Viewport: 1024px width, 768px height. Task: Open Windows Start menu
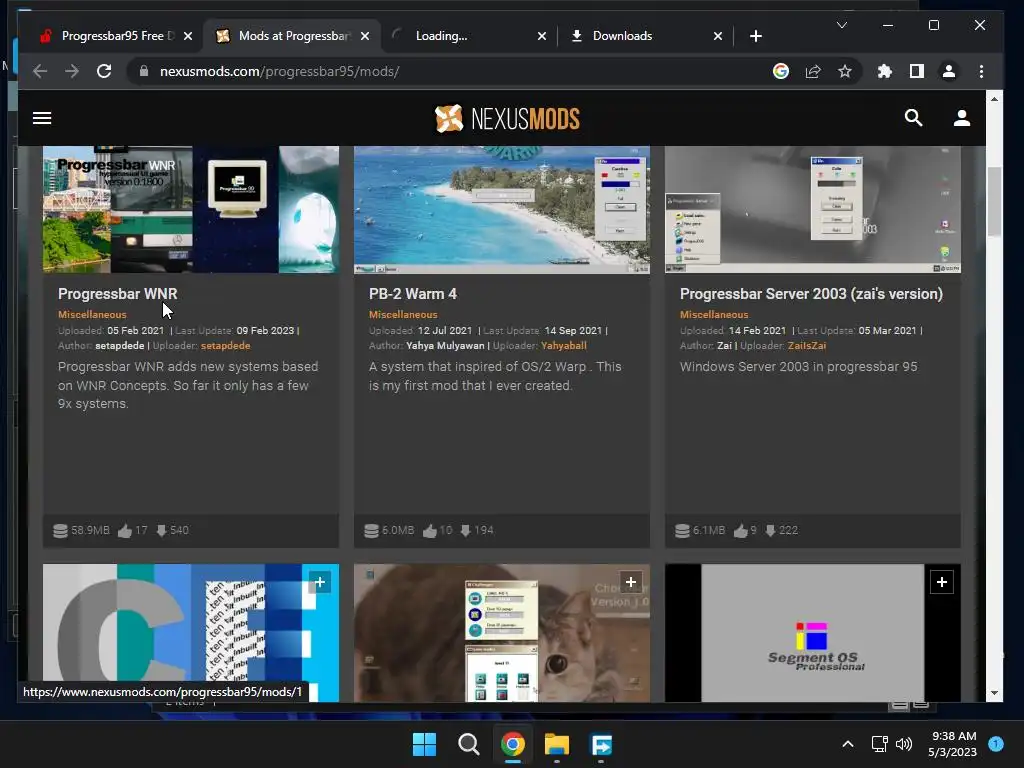click(424, 744)
